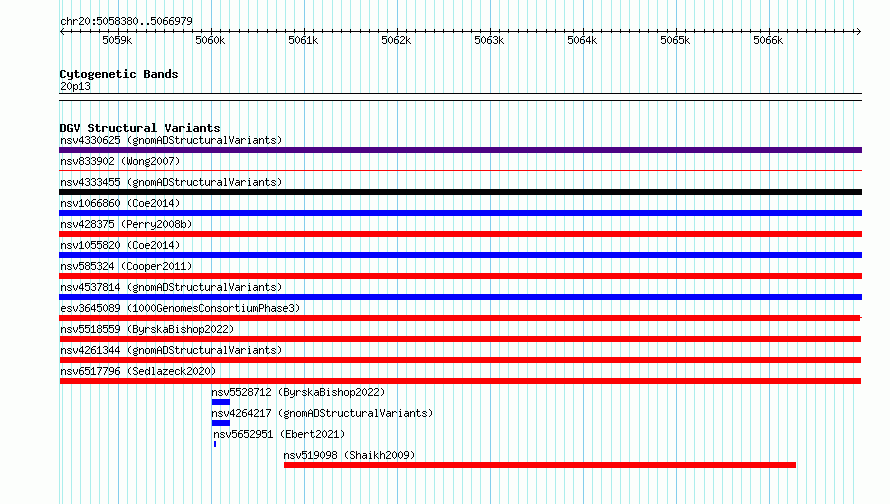Click the short blue nsv4264217 bar
The height and width of the screenshot is (504, 890).
(x=221, y=423)
